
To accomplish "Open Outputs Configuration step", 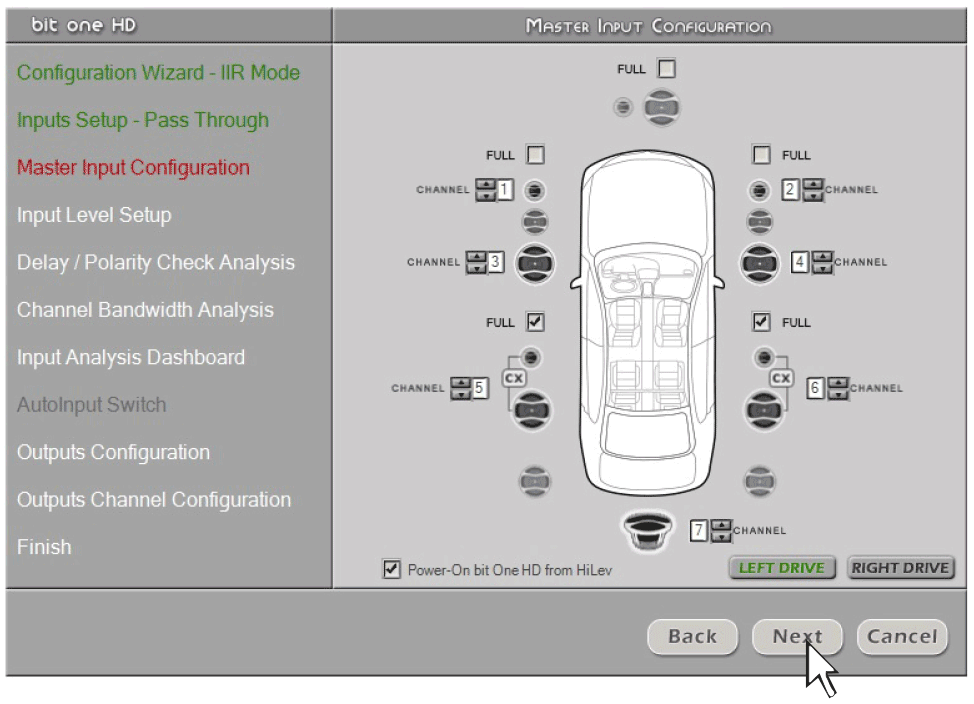I will (x=113, y=452).
